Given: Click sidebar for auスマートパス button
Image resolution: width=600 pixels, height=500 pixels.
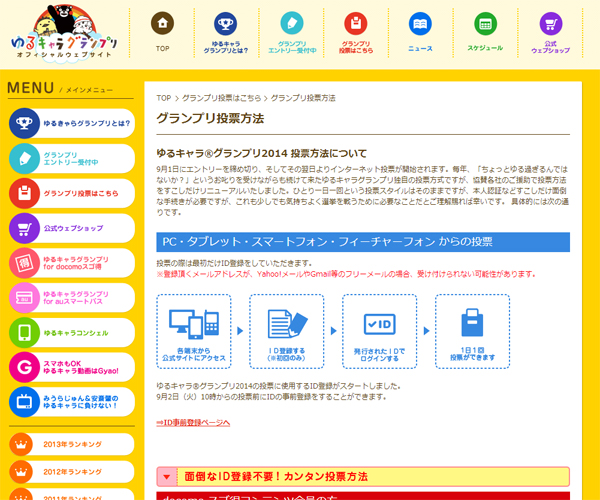Looking at the screenshot, I should [x=71, y=297].
